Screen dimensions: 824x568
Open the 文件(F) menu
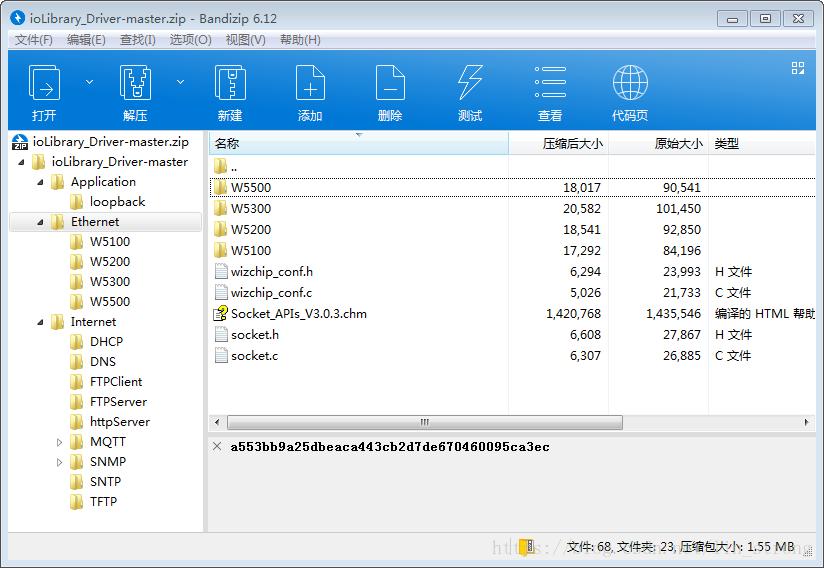pos(34,40)
